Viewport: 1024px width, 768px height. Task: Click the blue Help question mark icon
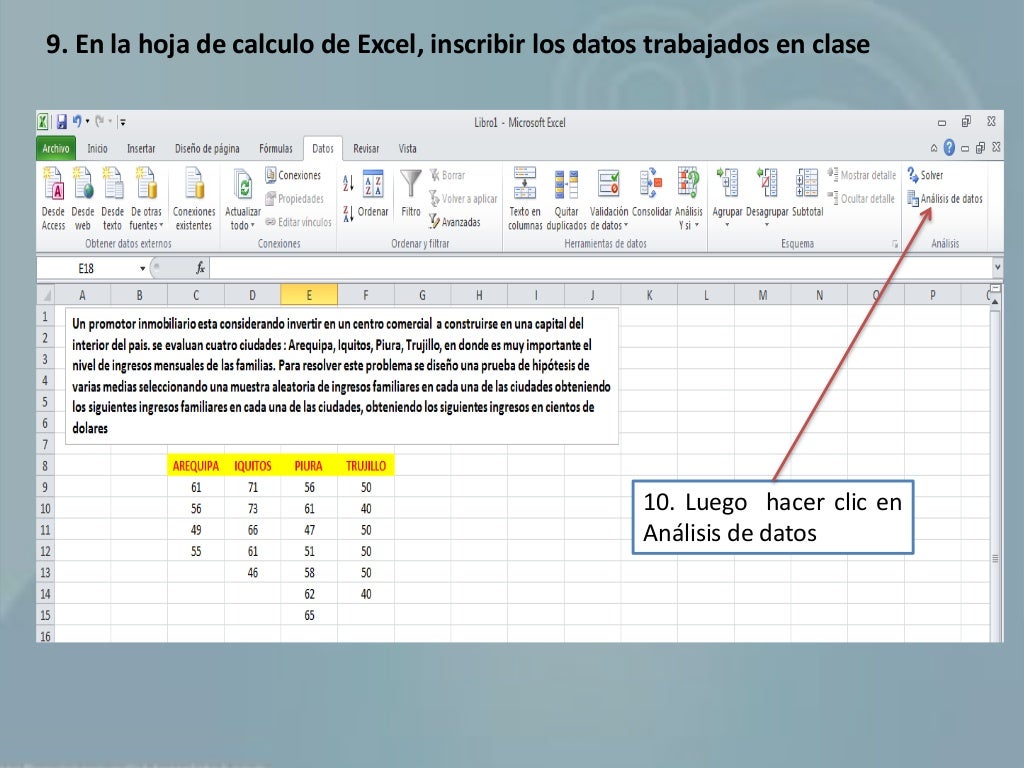(x=949, y=148)
